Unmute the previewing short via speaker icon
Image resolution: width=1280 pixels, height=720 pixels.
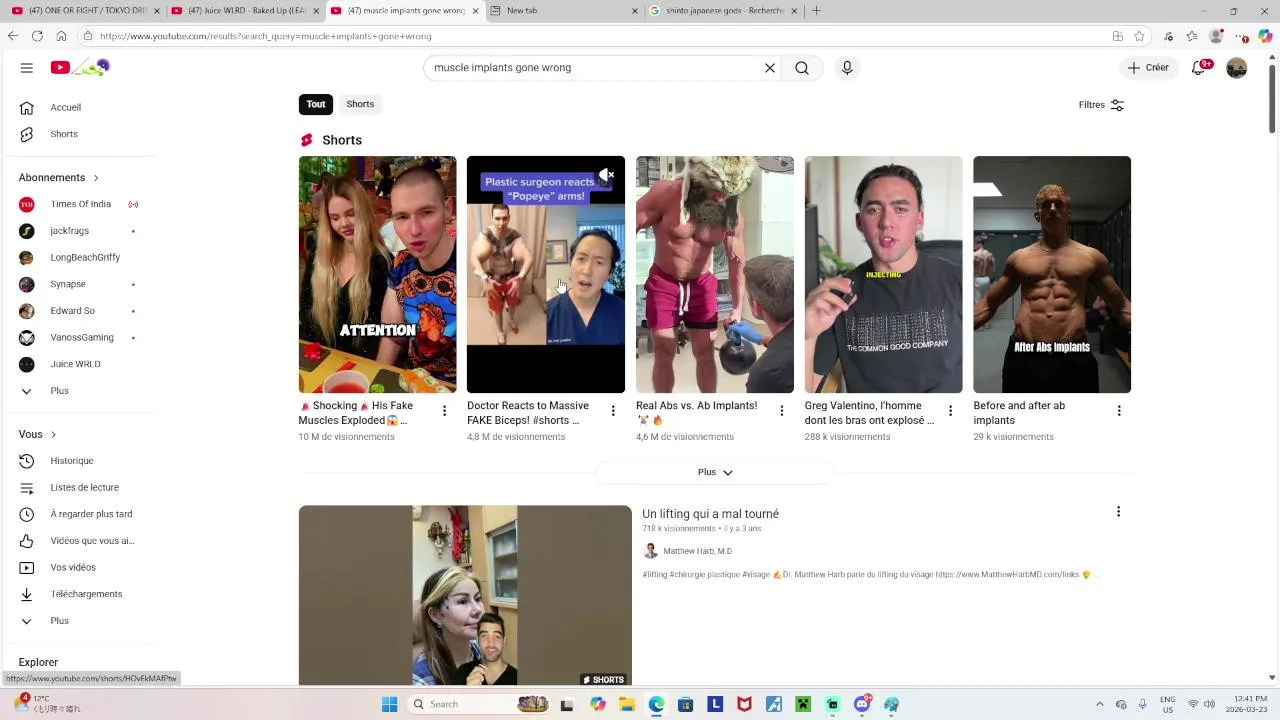606,175
